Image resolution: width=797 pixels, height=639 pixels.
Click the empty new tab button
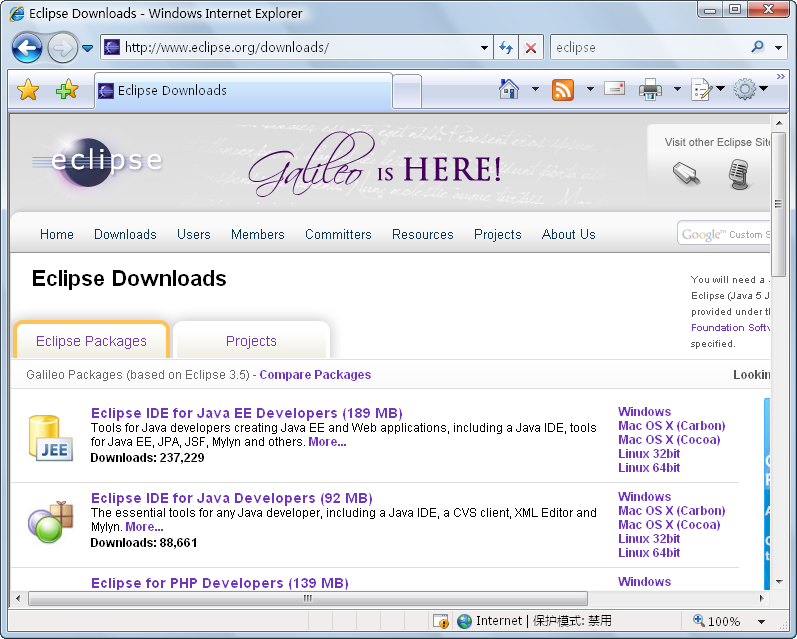[x=406, y=91]
